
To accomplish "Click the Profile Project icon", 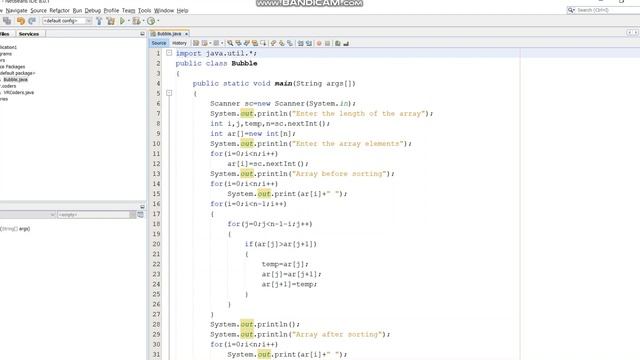I will (x=151, y=21).
